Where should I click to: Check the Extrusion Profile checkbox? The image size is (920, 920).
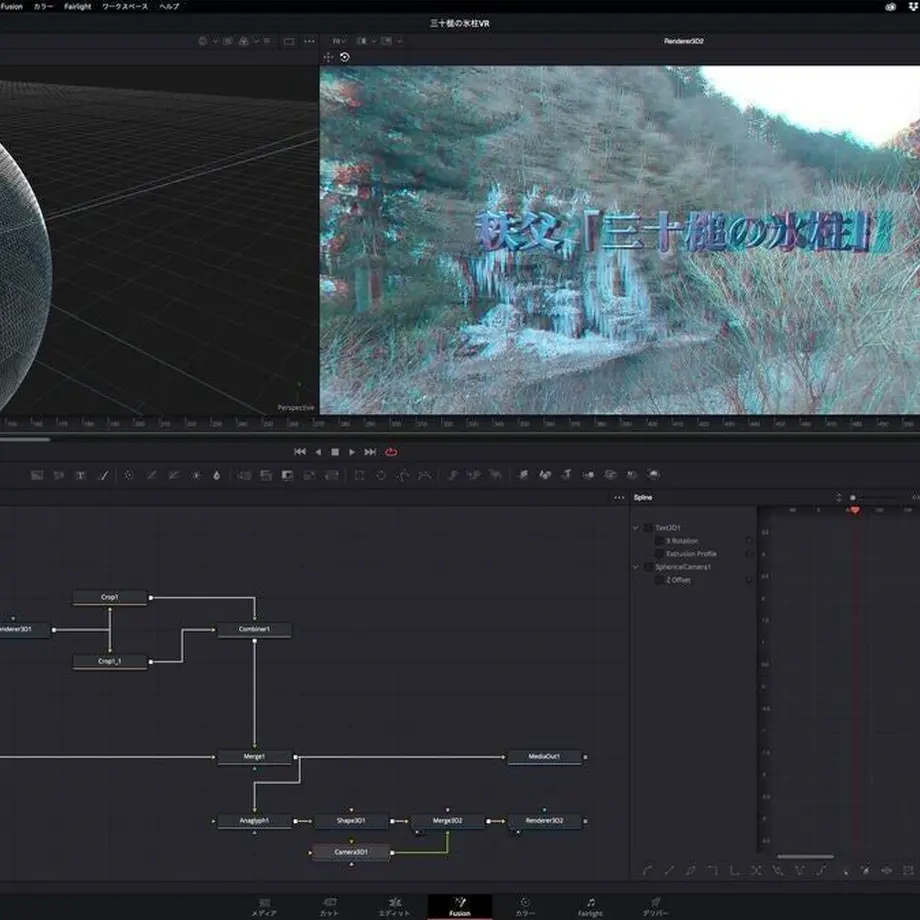point(658,553)
